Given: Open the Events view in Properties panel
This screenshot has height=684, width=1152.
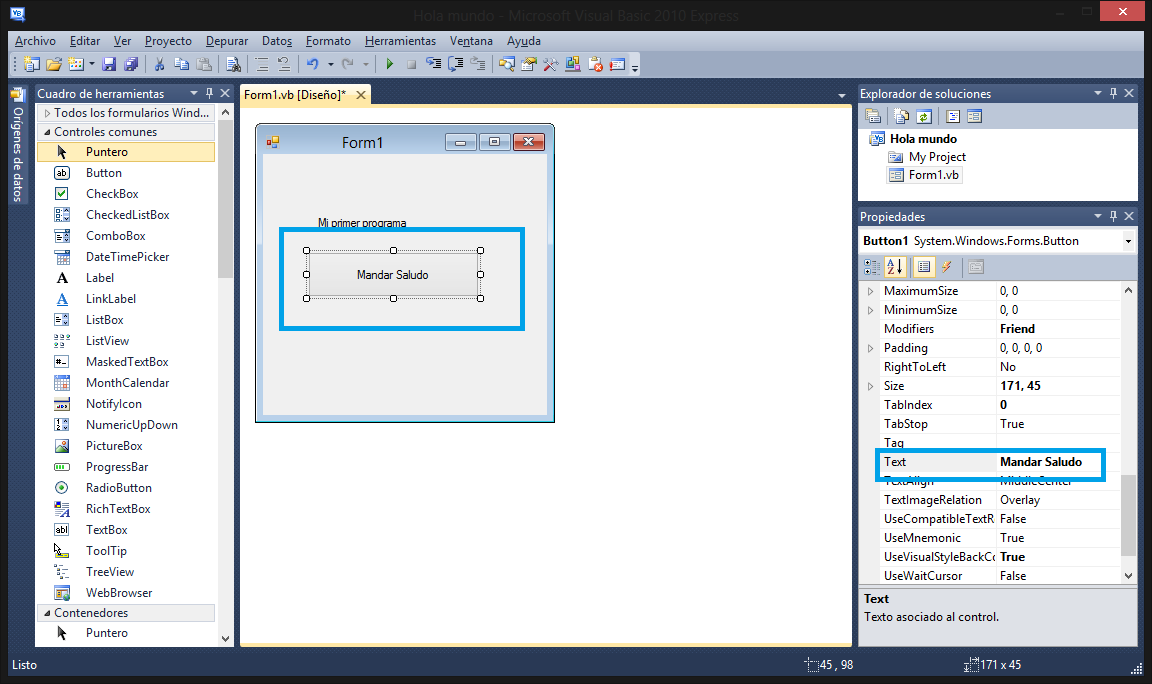Looking at the screenshot, I should tap(947, 267).
